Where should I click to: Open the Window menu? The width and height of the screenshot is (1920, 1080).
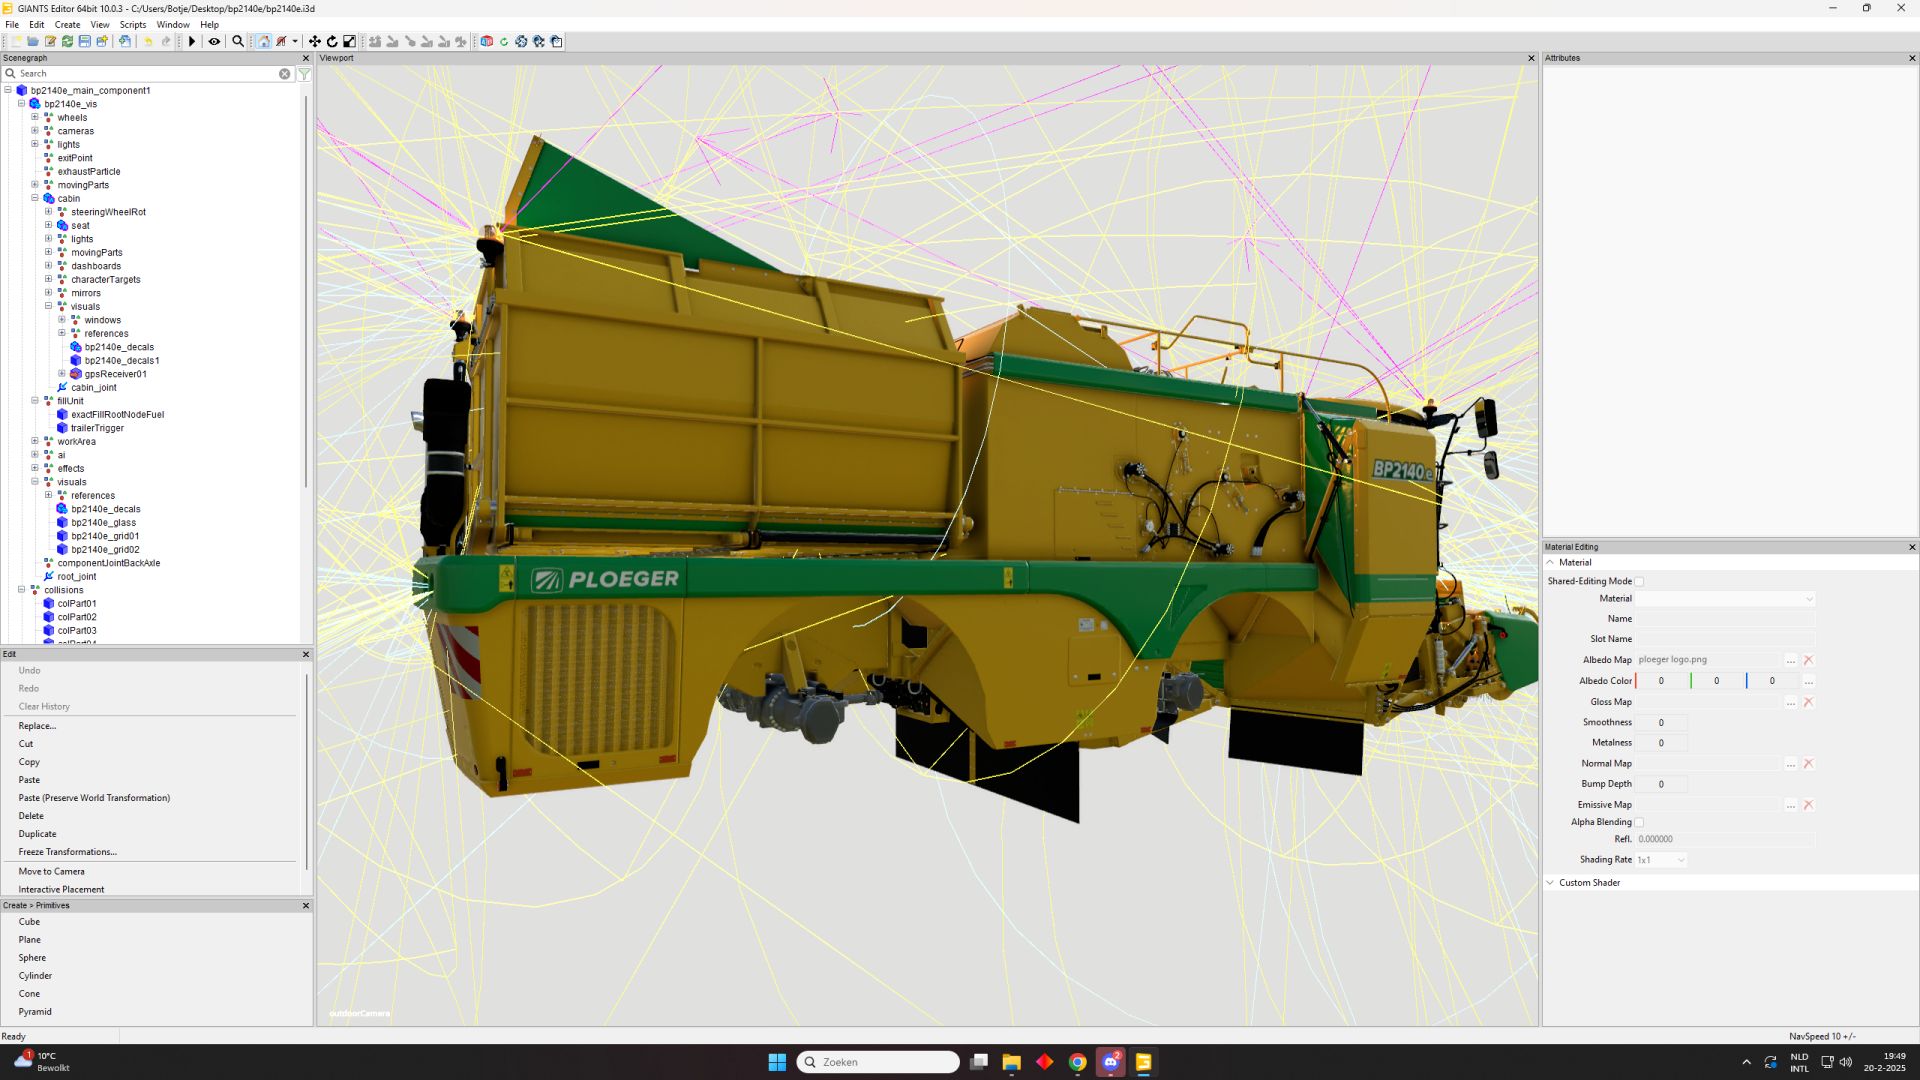pyautogui.click(x=173, y=25)
